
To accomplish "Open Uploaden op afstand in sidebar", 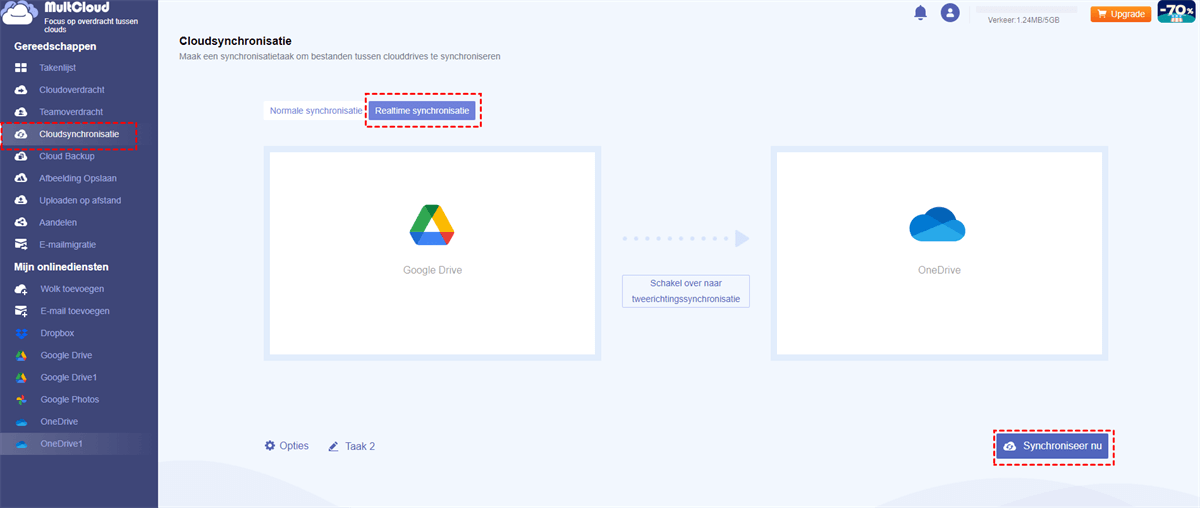I will click(79, 200).
